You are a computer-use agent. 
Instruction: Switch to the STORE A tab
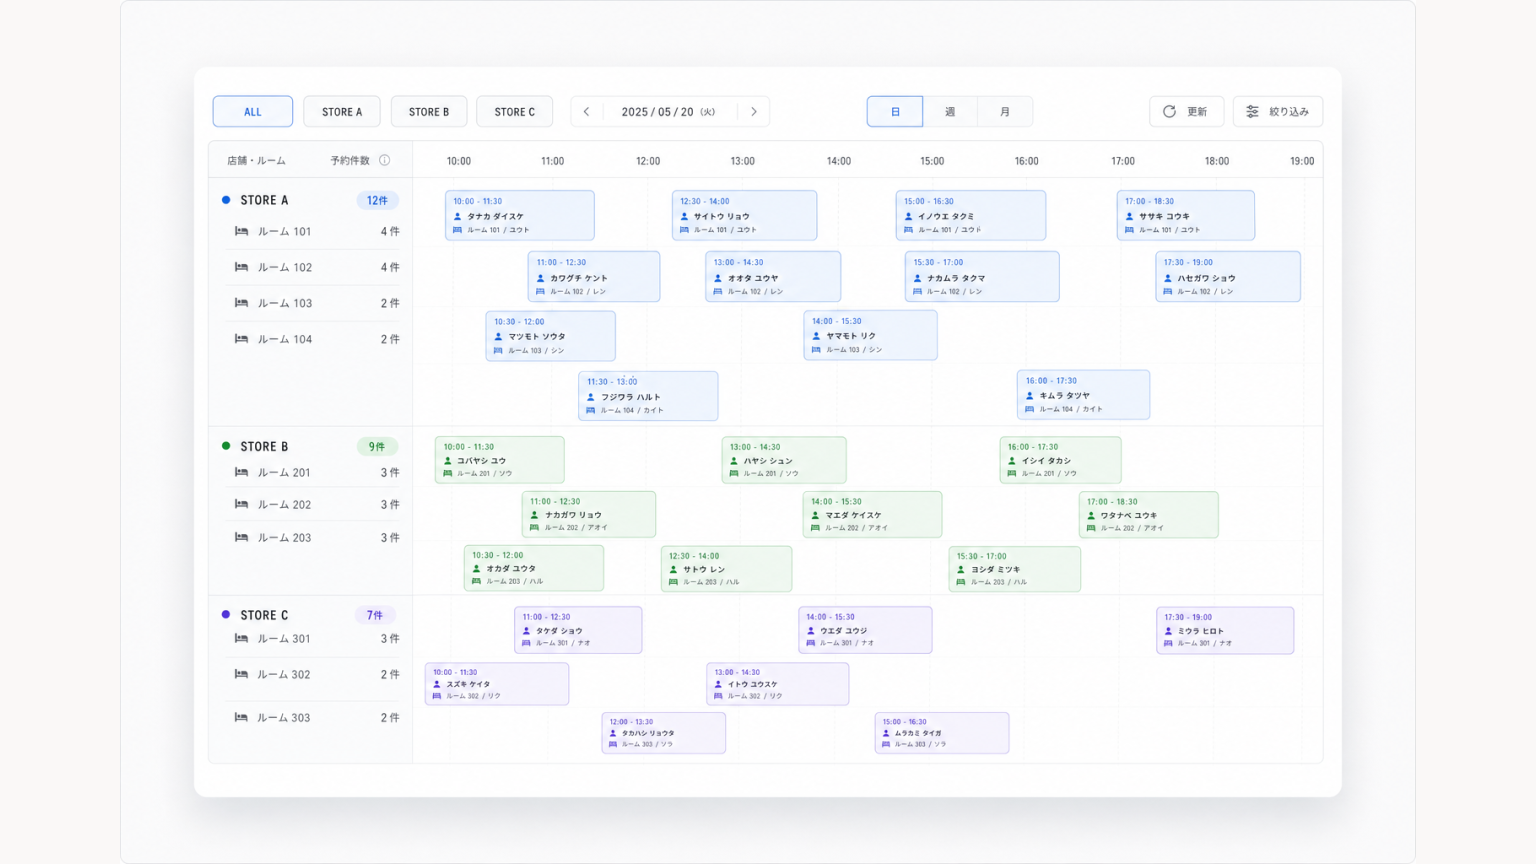pyautogui.click(x=342, y=112)
